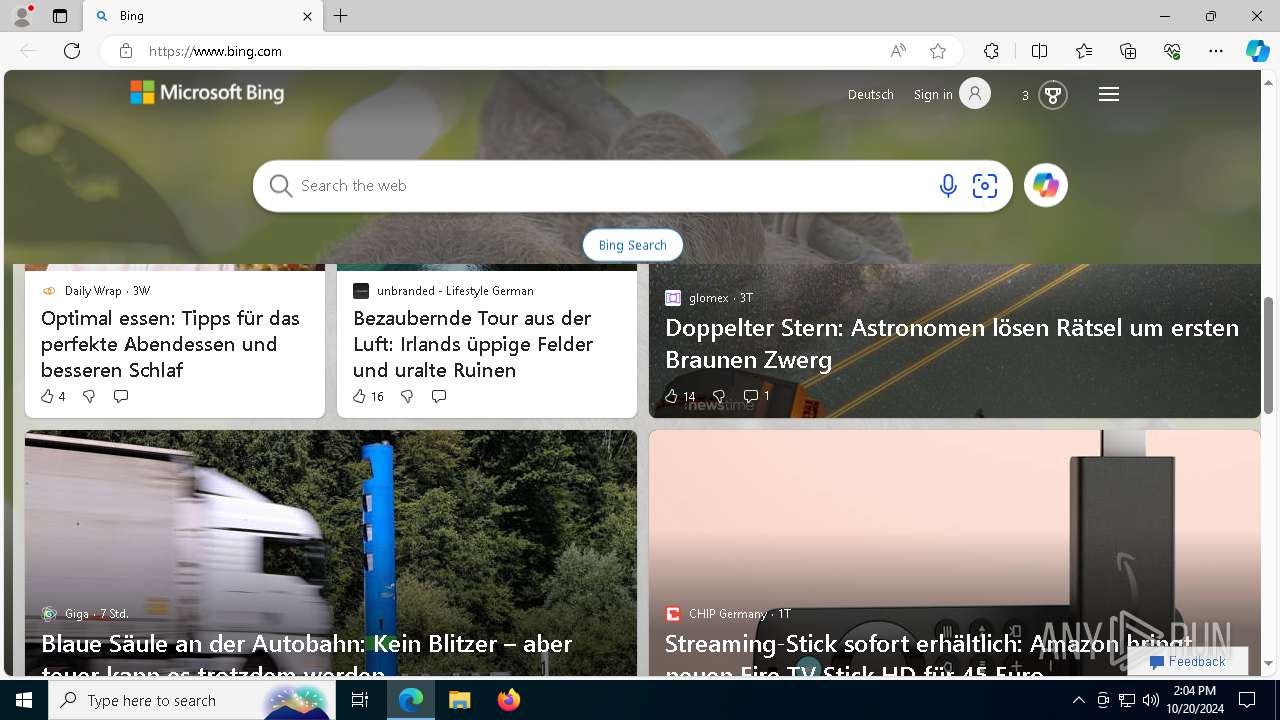Screen dimensions: 1280x720
Task: Like the Bezaubernde Tour article
Action: click(368, 397)
